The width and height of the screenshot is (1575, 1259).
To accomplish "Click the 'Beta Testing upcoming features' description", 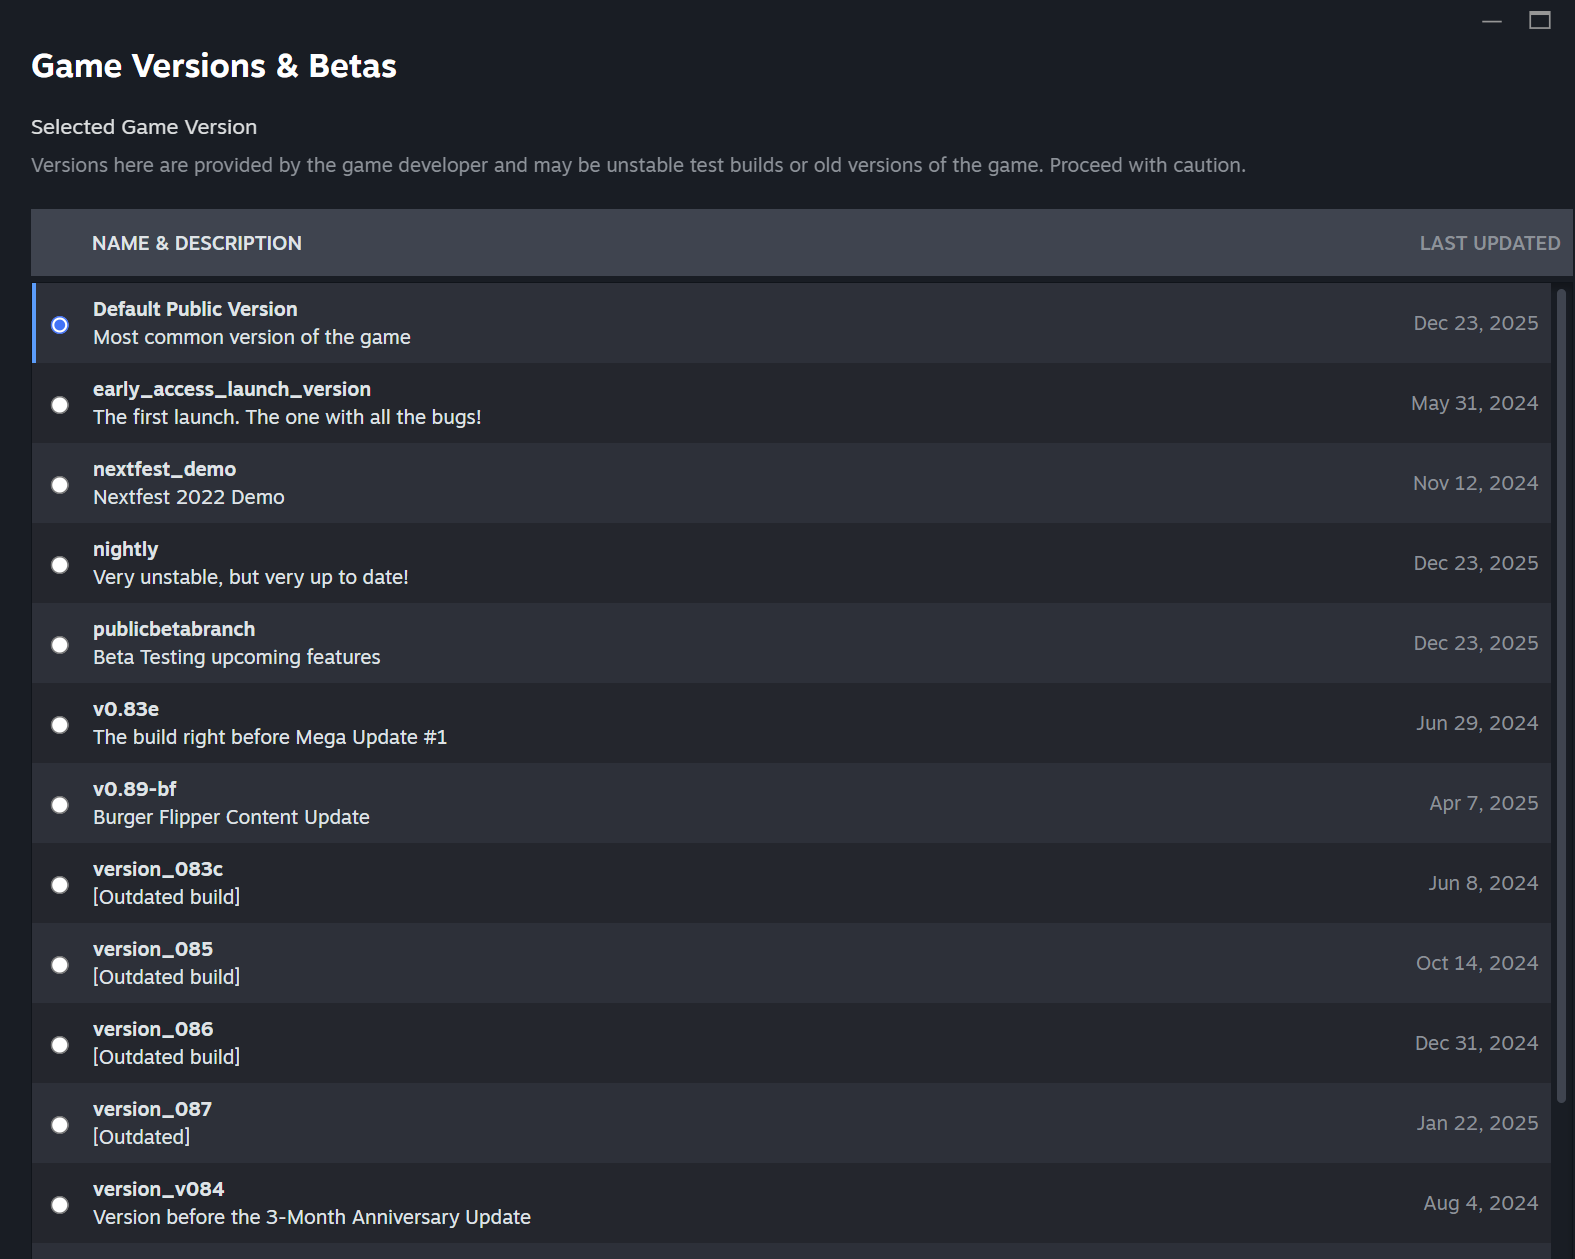I will point(237,657).
